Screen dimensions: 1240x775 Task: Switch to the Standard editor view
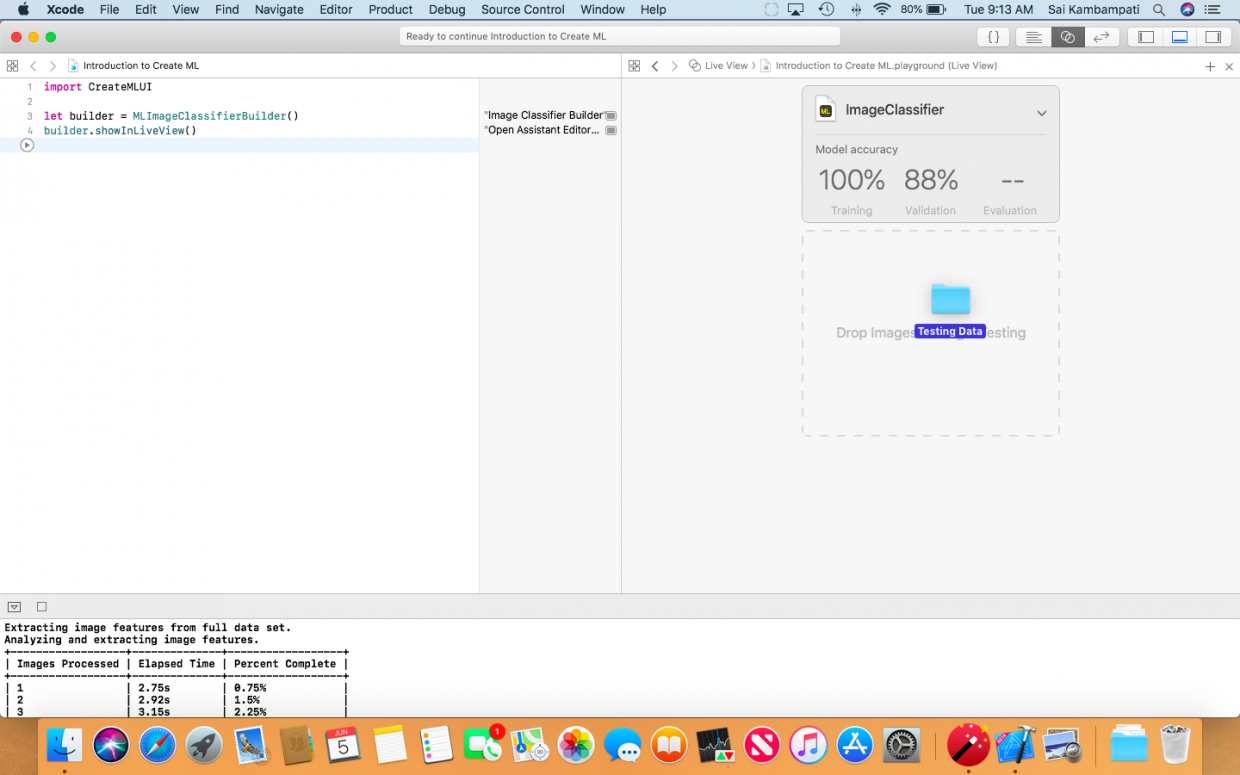(x=1034, y=37)
